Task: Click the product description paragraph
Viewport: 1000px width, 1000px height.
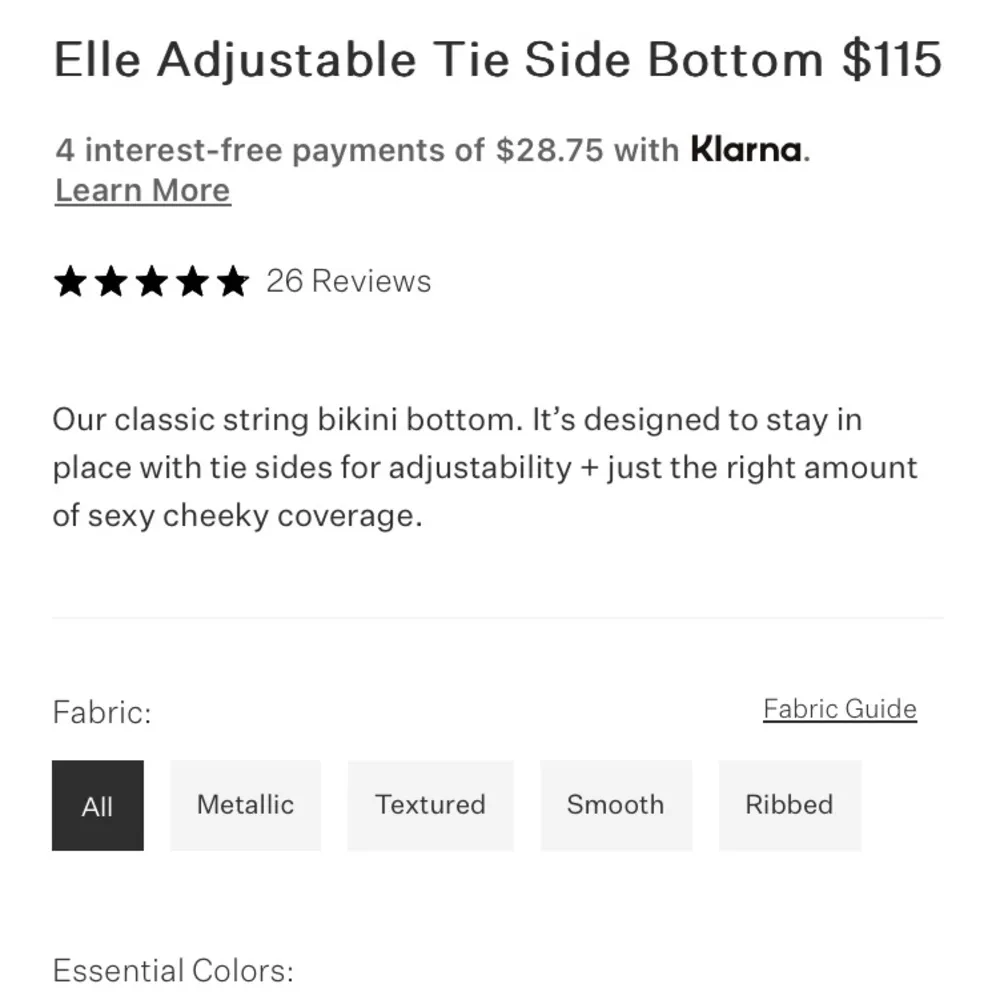Action: [x=485, y=467]
